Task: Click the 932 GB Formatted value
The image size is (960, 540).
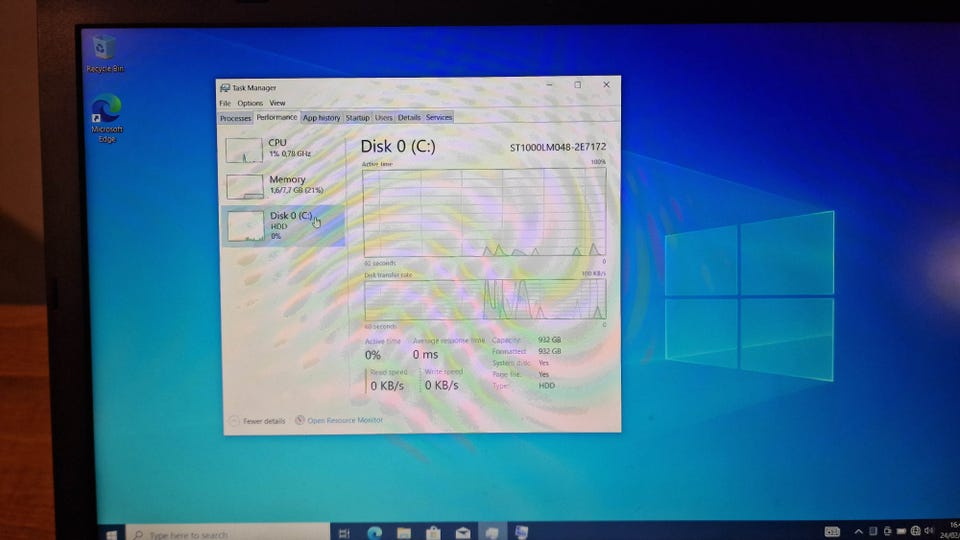Action: (549, 351)
